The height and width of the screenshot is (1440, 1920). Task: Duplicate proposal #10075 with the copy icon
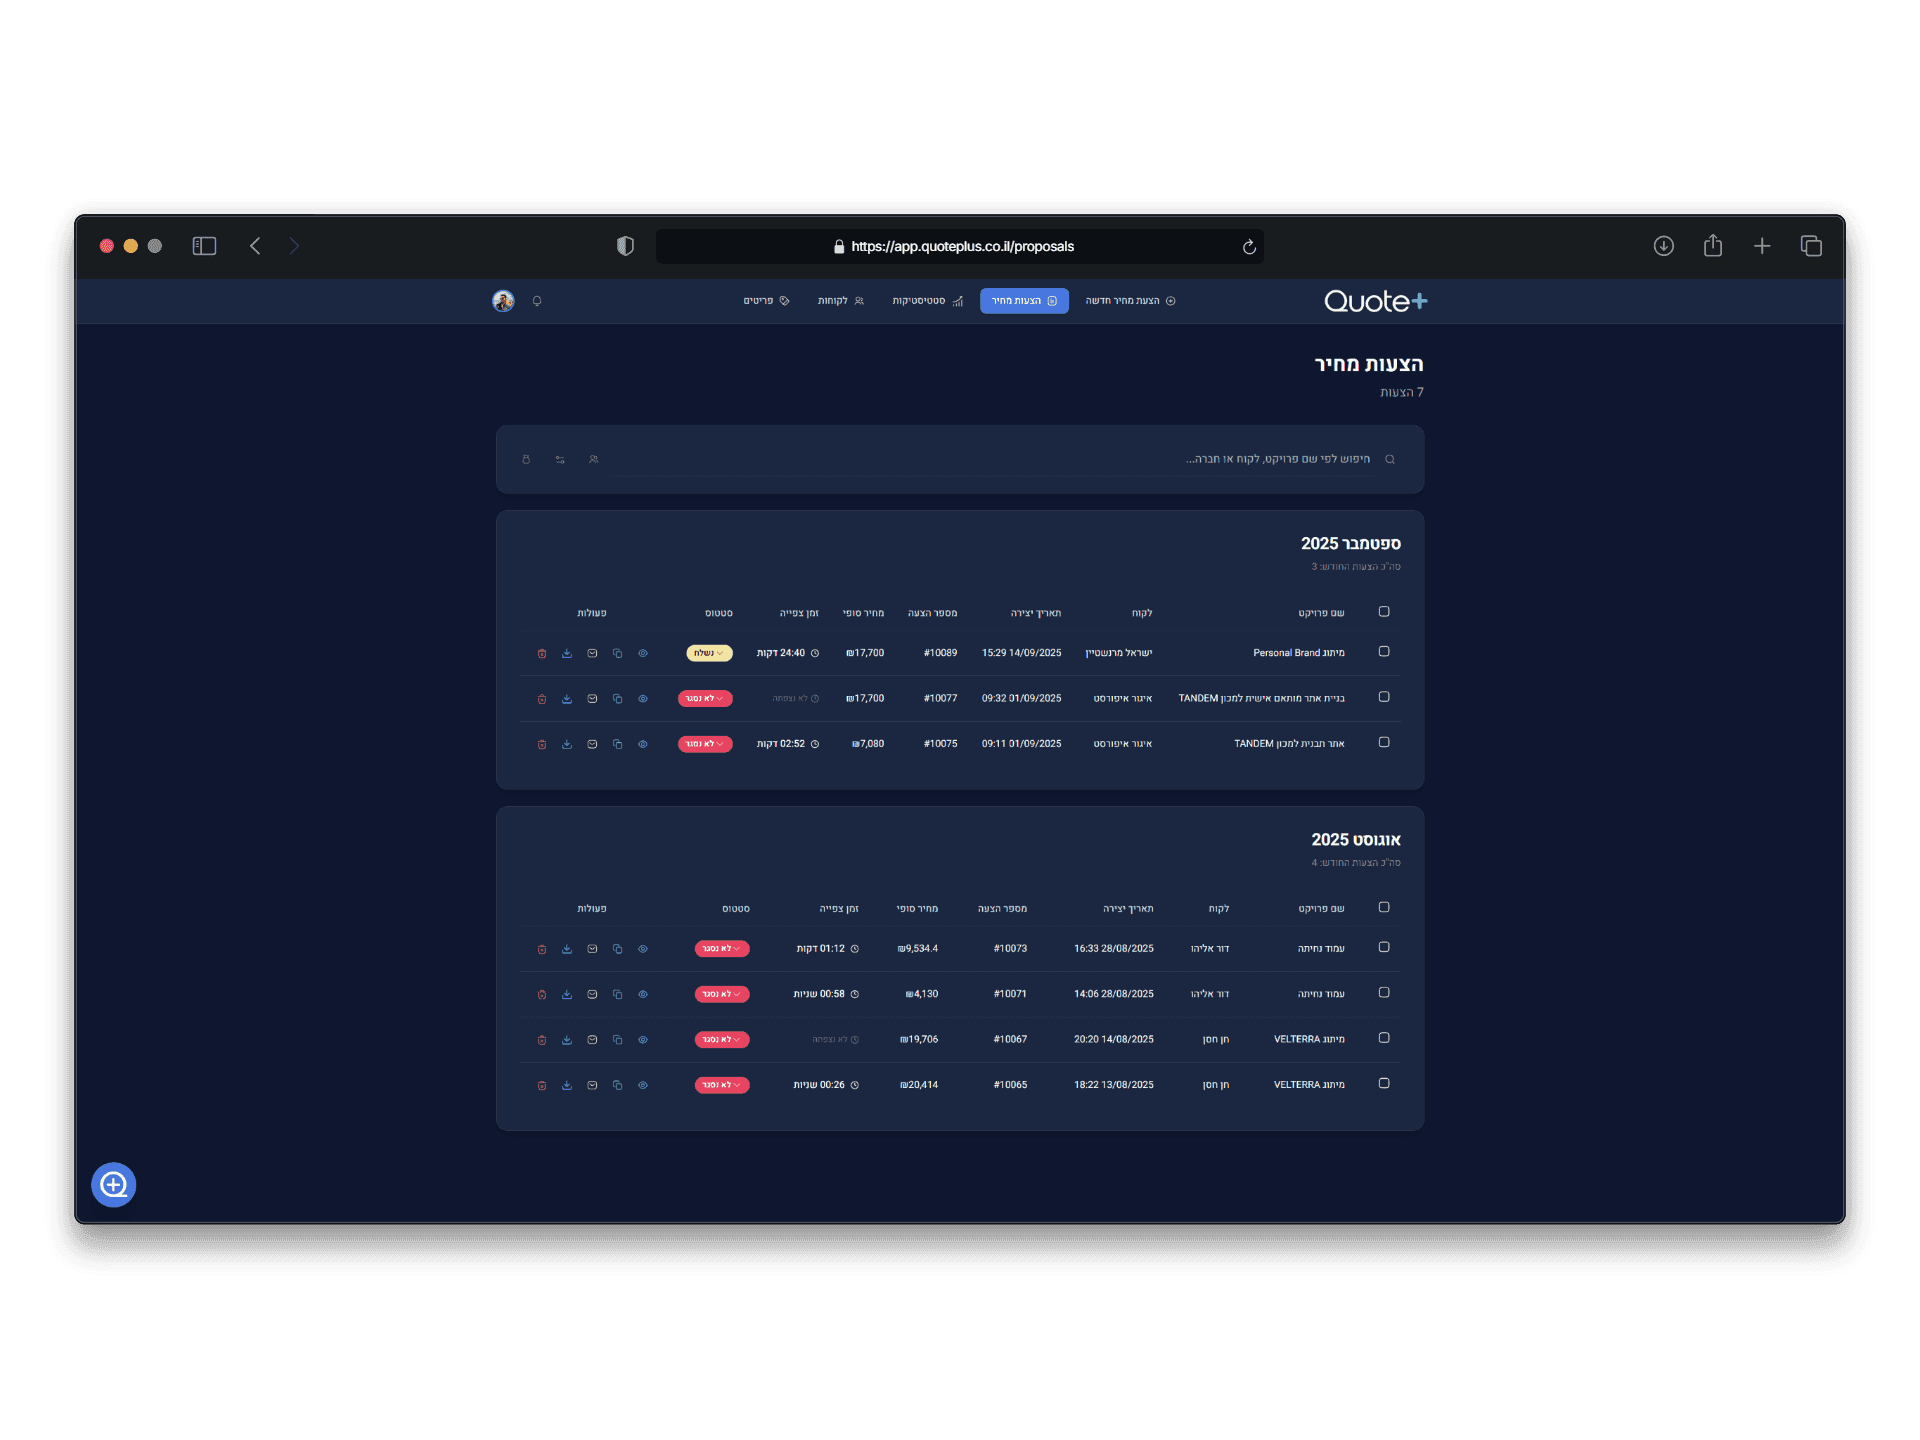[617, 744]
